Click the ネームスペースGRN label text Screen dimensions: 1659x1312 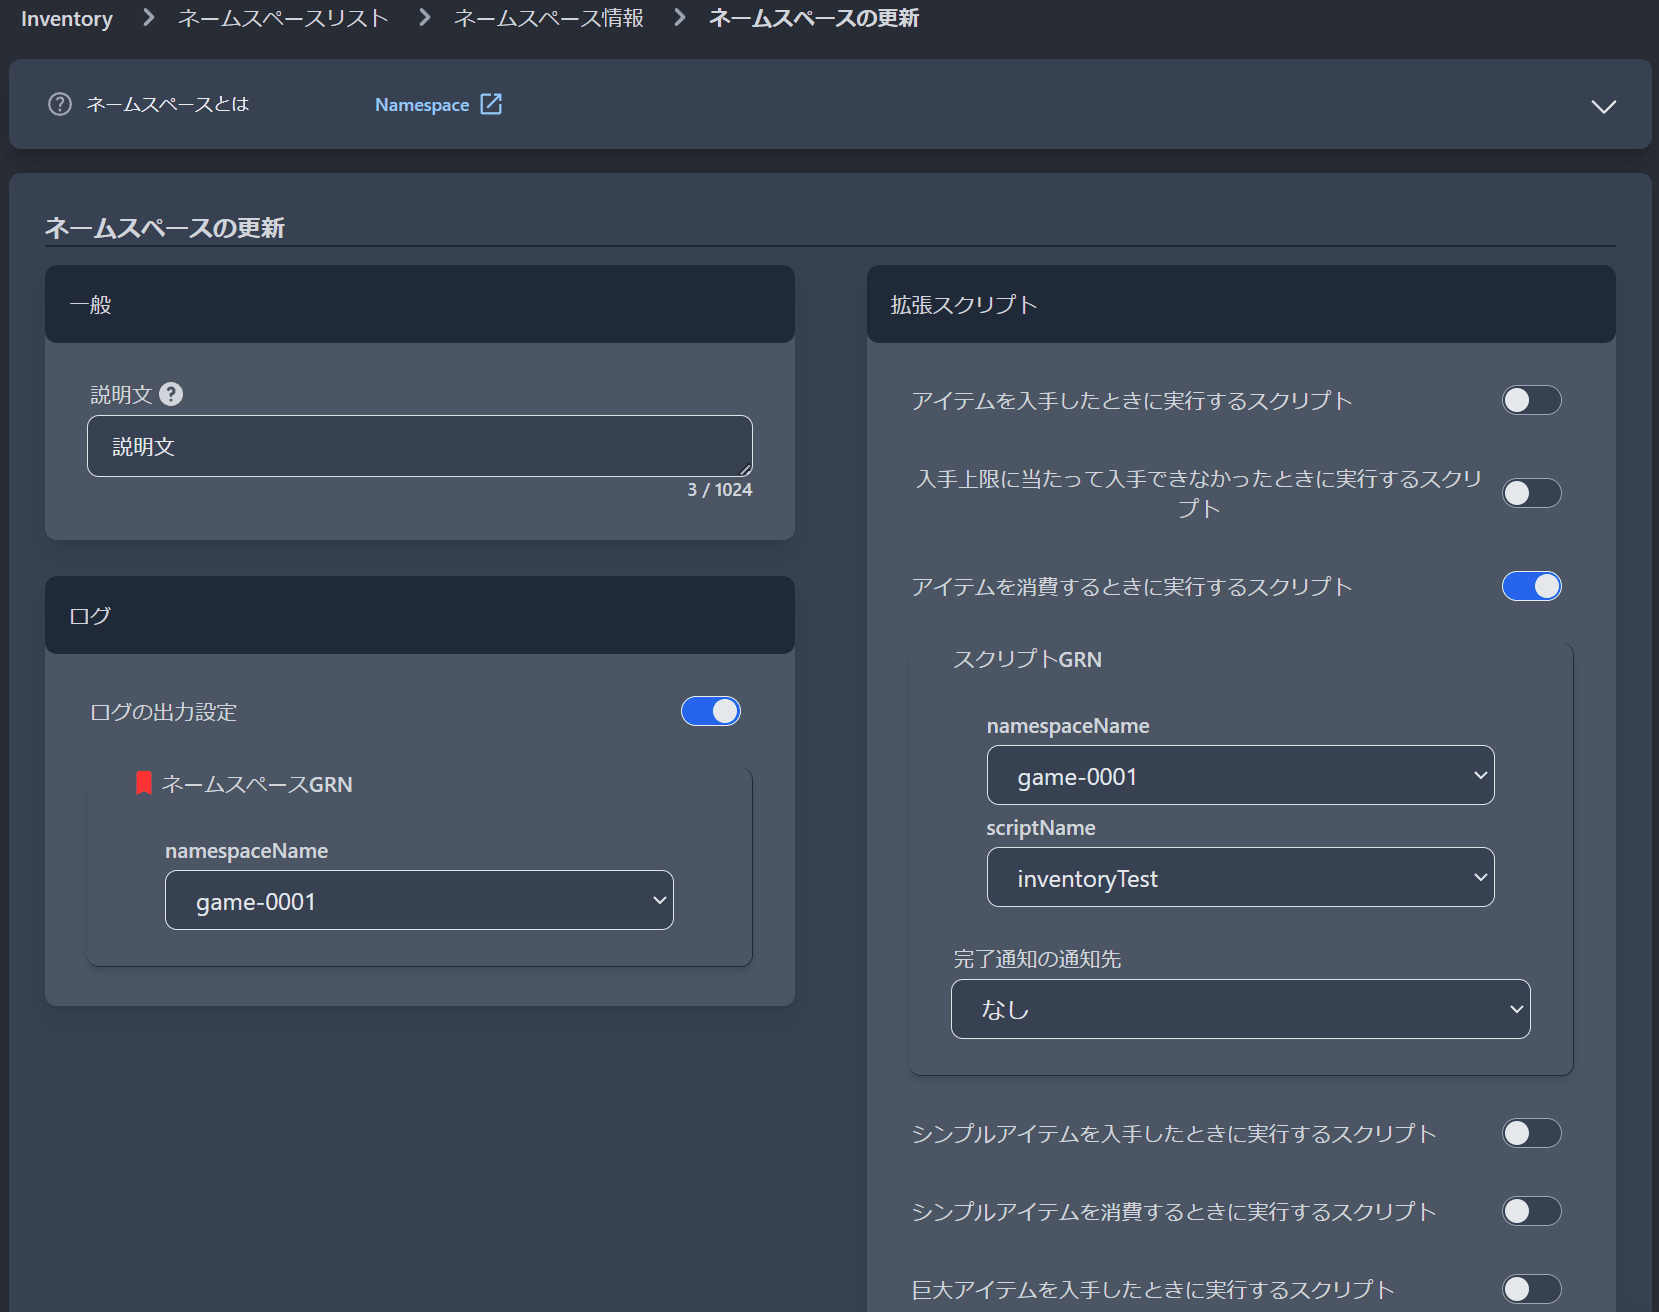257,785
